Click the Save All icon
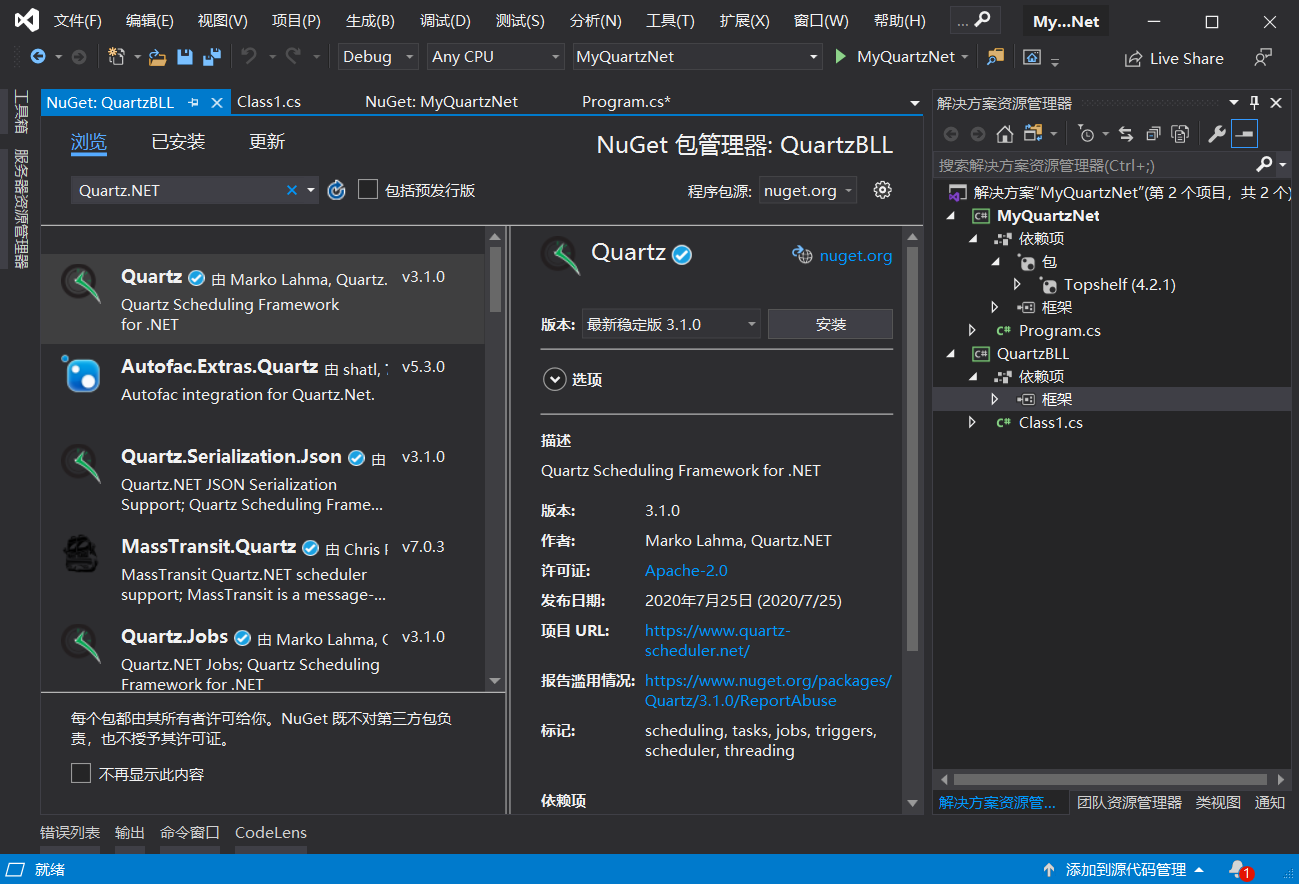 [x=212, y=57]
